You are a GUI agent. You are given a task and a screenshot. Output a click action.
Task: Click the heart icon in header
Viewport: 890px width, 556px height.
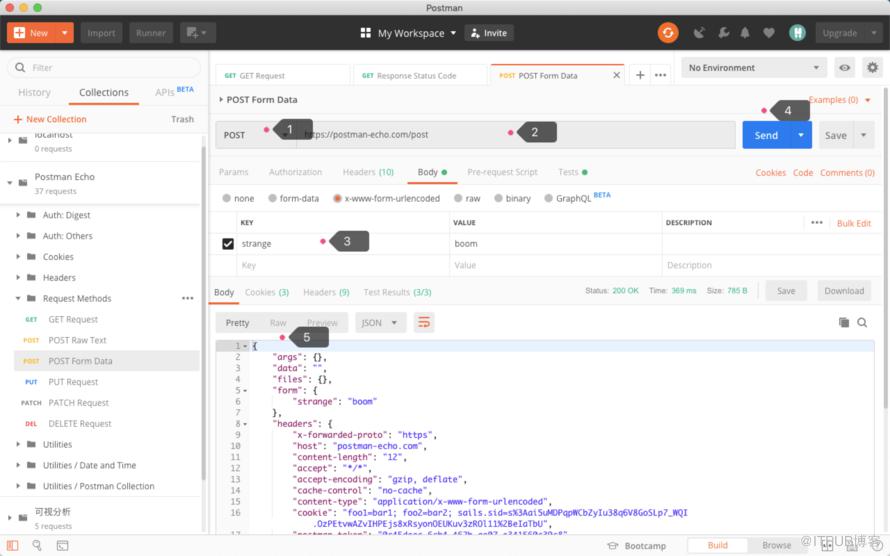[769, 33]
